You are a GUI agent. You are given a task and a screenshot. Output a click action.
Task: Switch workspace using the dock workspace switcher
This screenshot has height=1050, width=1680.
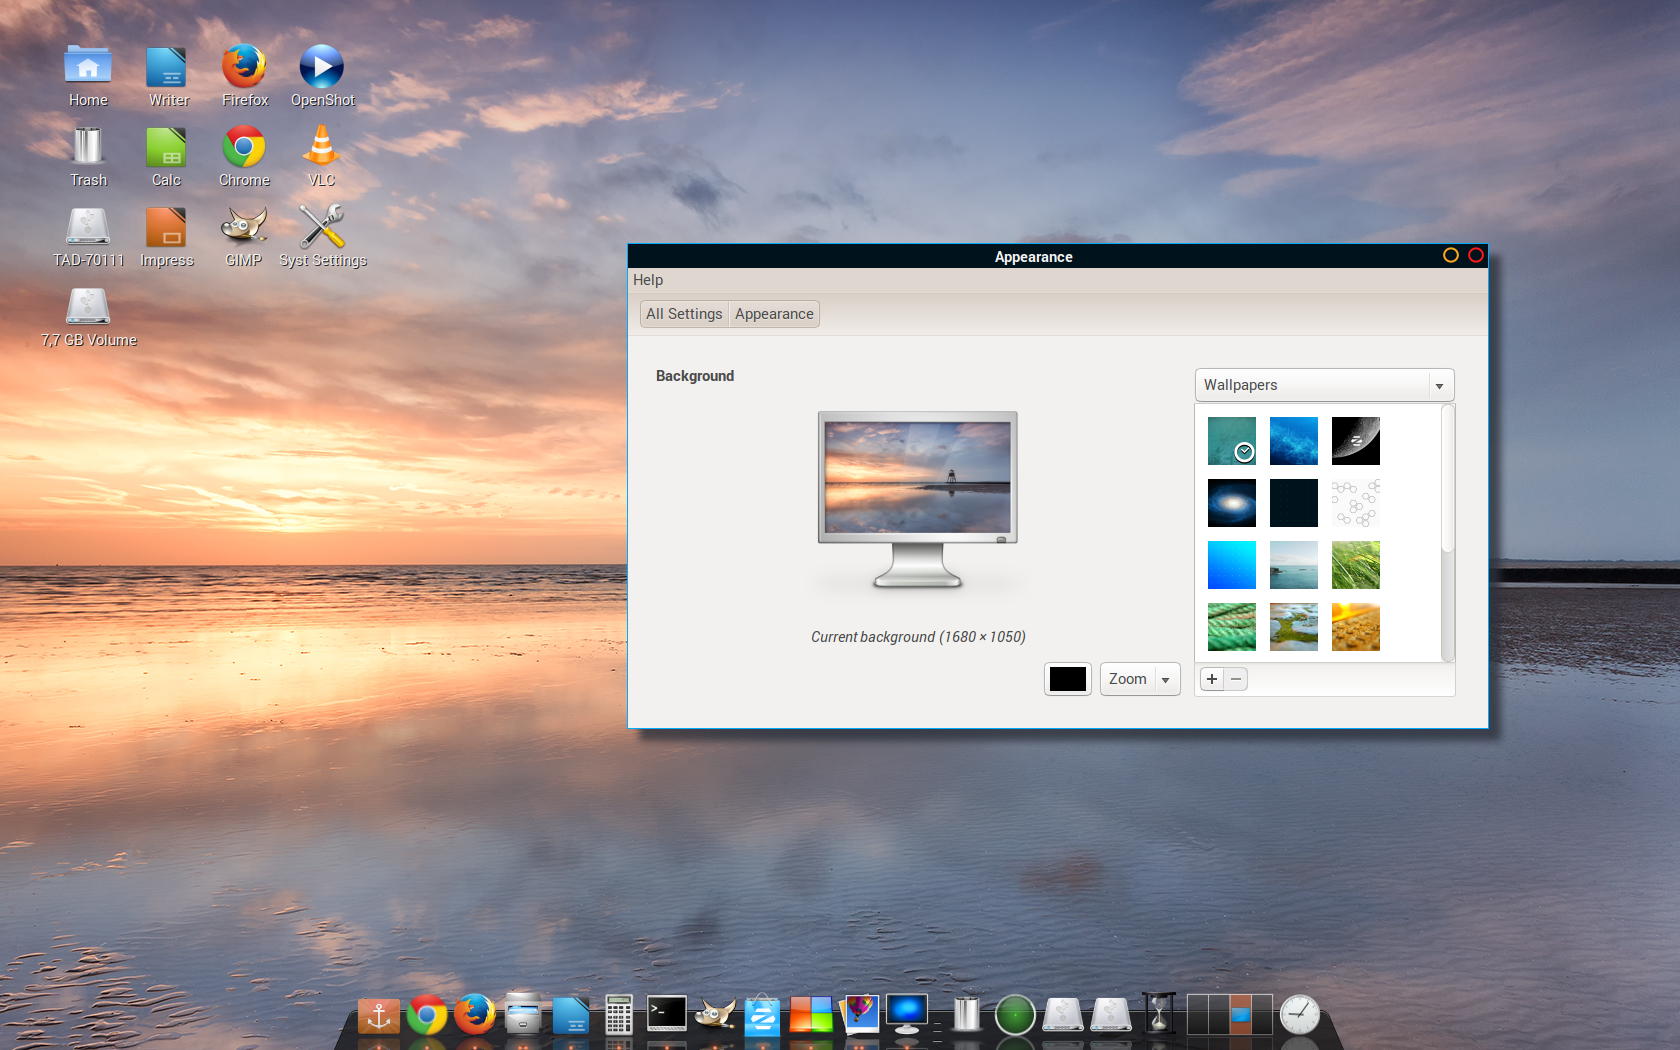pyautogui.click(x=1229, y=1014)
